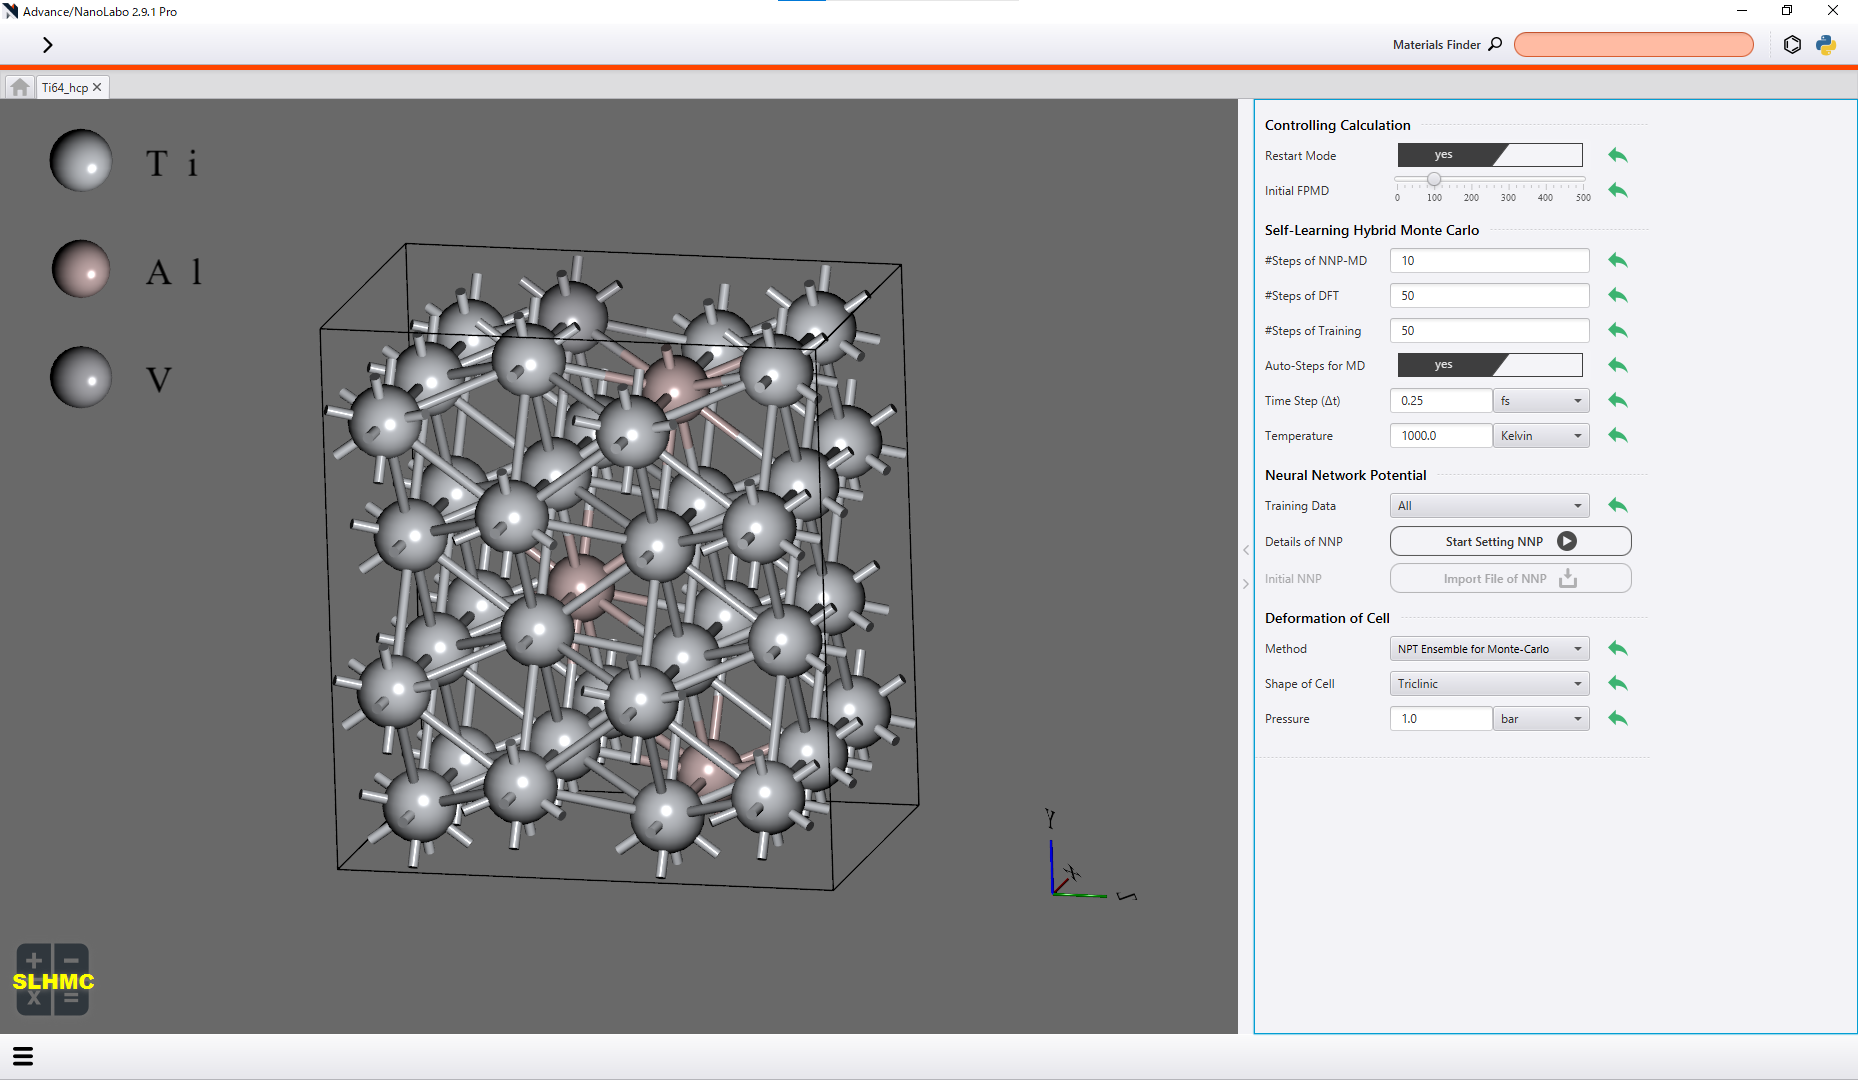This screenshot has width=1858, height=1080.
Task: Collapse the panel using left splitter arrow
Action: [x=1246, y=550]
